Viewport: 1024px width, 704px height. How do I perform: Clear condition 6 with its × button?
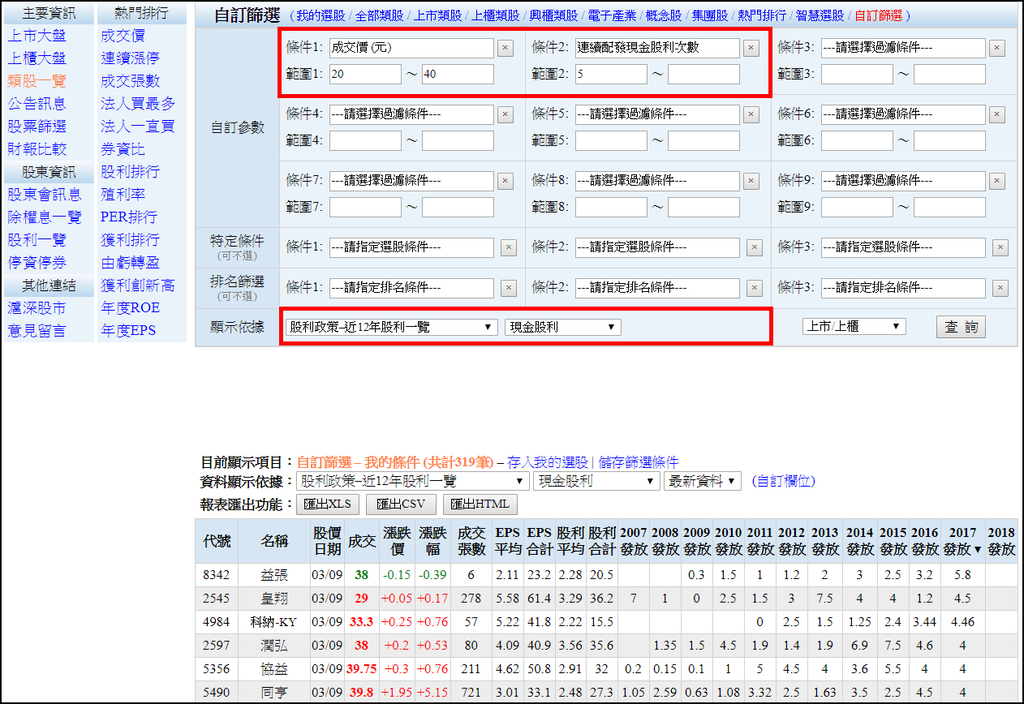tap(997, 114)
